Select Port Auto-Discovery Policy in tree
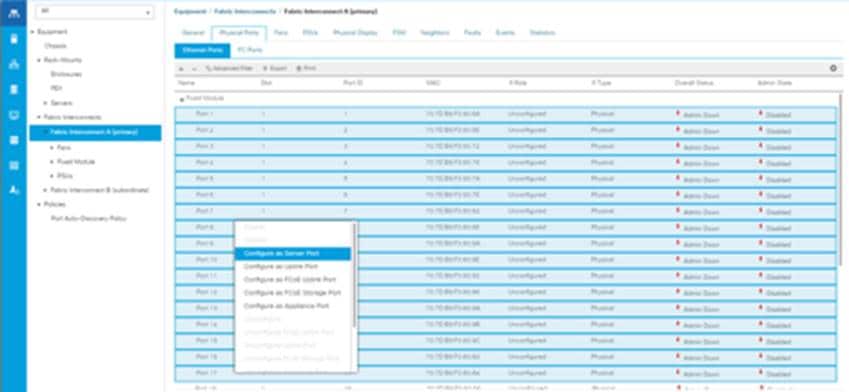The image size is (849, 392). (x=88, y=218)
